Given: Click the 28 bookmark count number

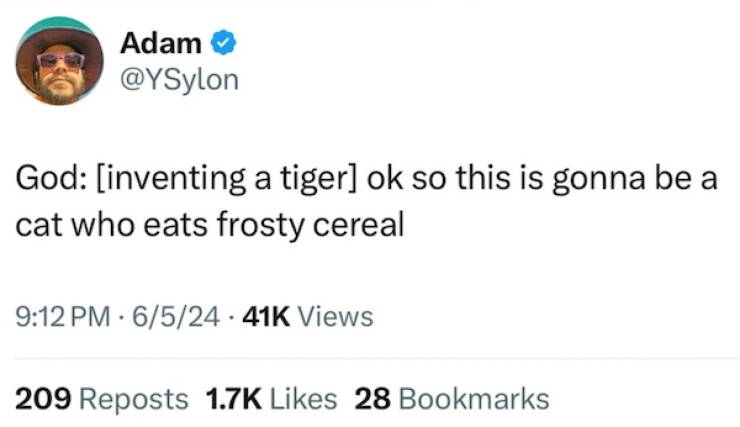Looking at the screenshot, I should (x=372, y=399).
